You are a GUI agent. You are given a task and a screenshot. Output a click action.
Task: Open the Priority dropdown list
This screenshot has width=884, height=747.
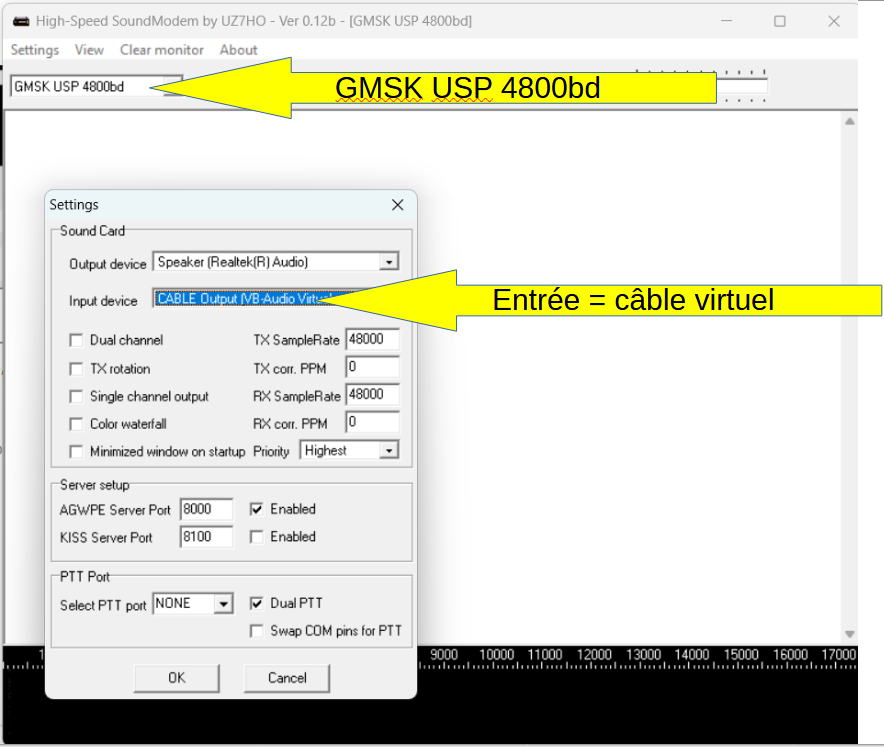click(x=389, y=451)
